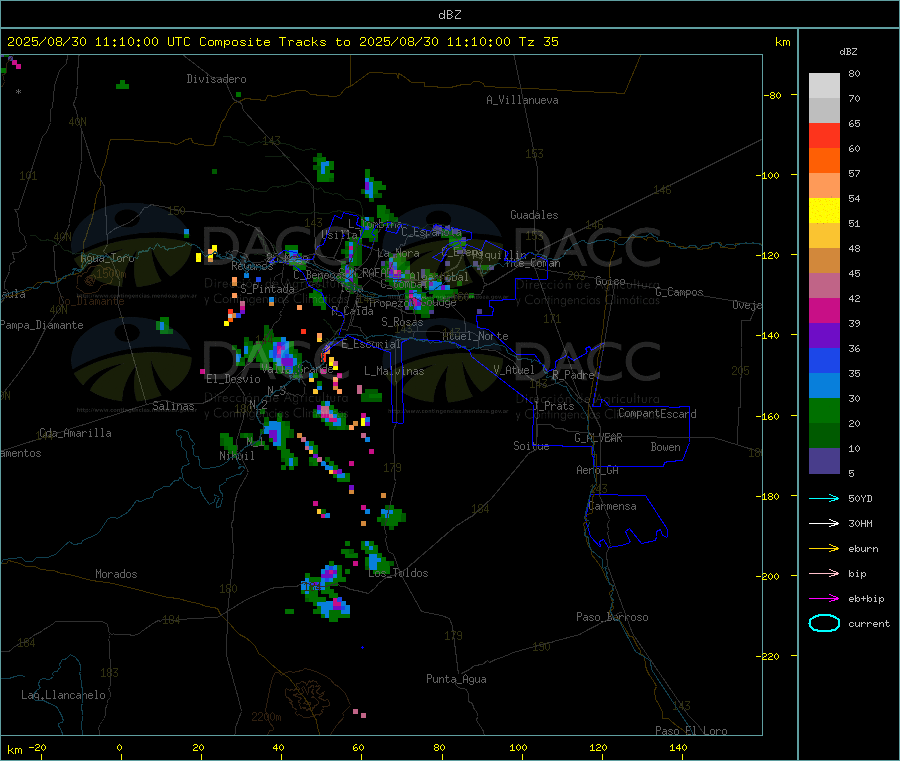Click the radar echo just left of Los_Toldos label
Viewport: 900px width, 761px height.
tap(375, 557)
